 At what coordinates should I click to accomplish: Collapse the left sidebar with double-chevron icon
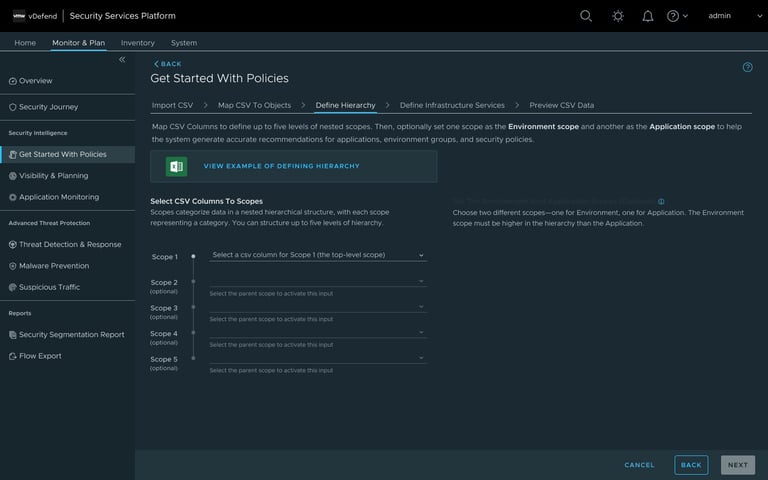(122, 60)
